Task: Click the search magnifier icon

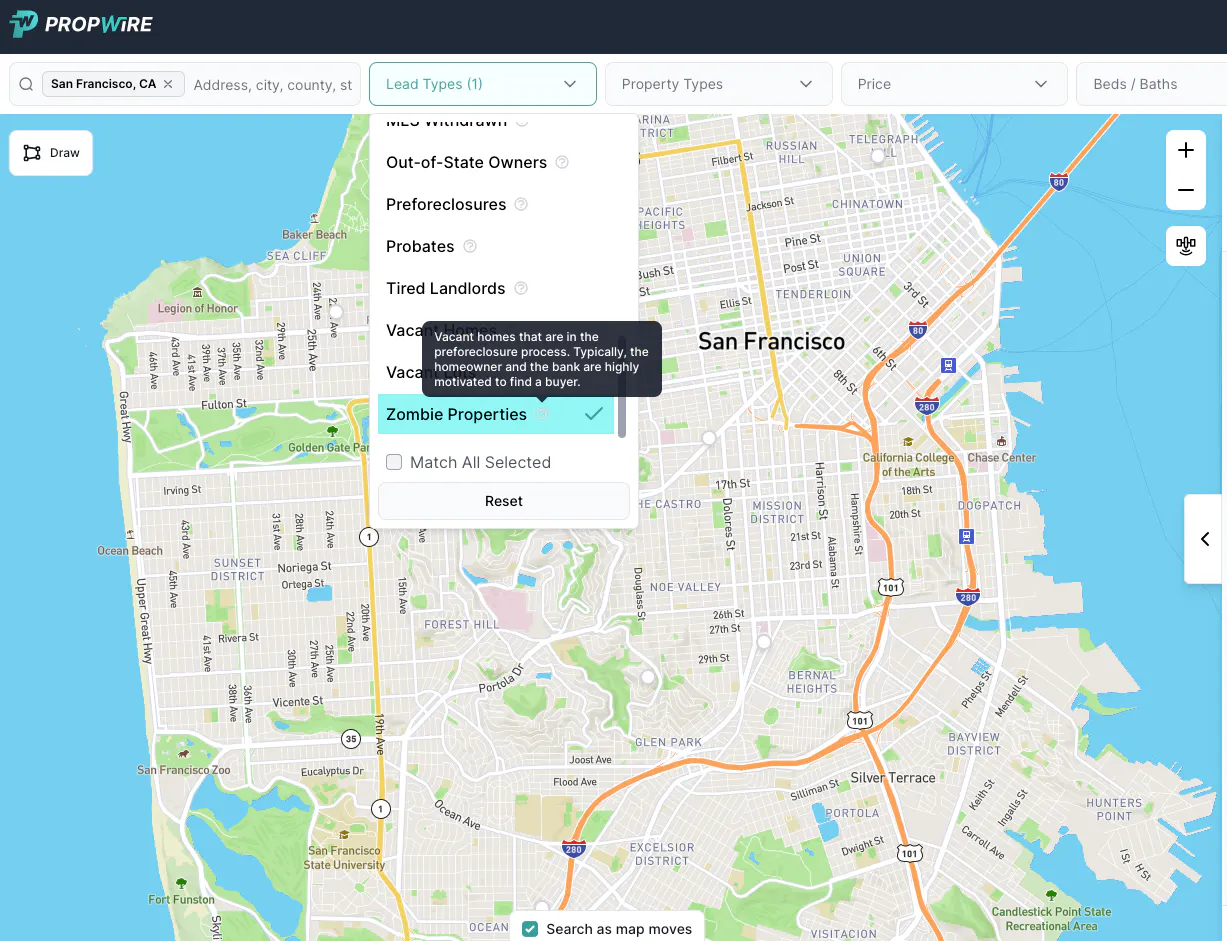Action: tap(25, 84)
